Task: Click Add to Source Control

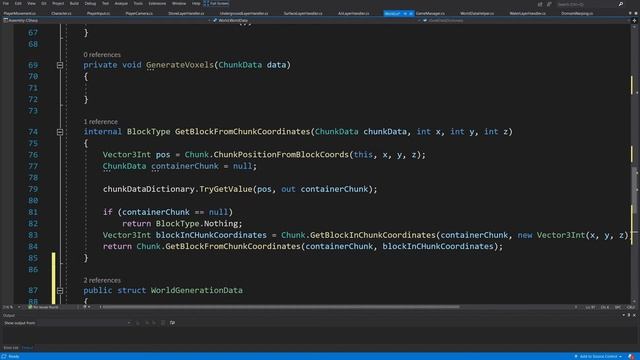Action: [598, 357]
